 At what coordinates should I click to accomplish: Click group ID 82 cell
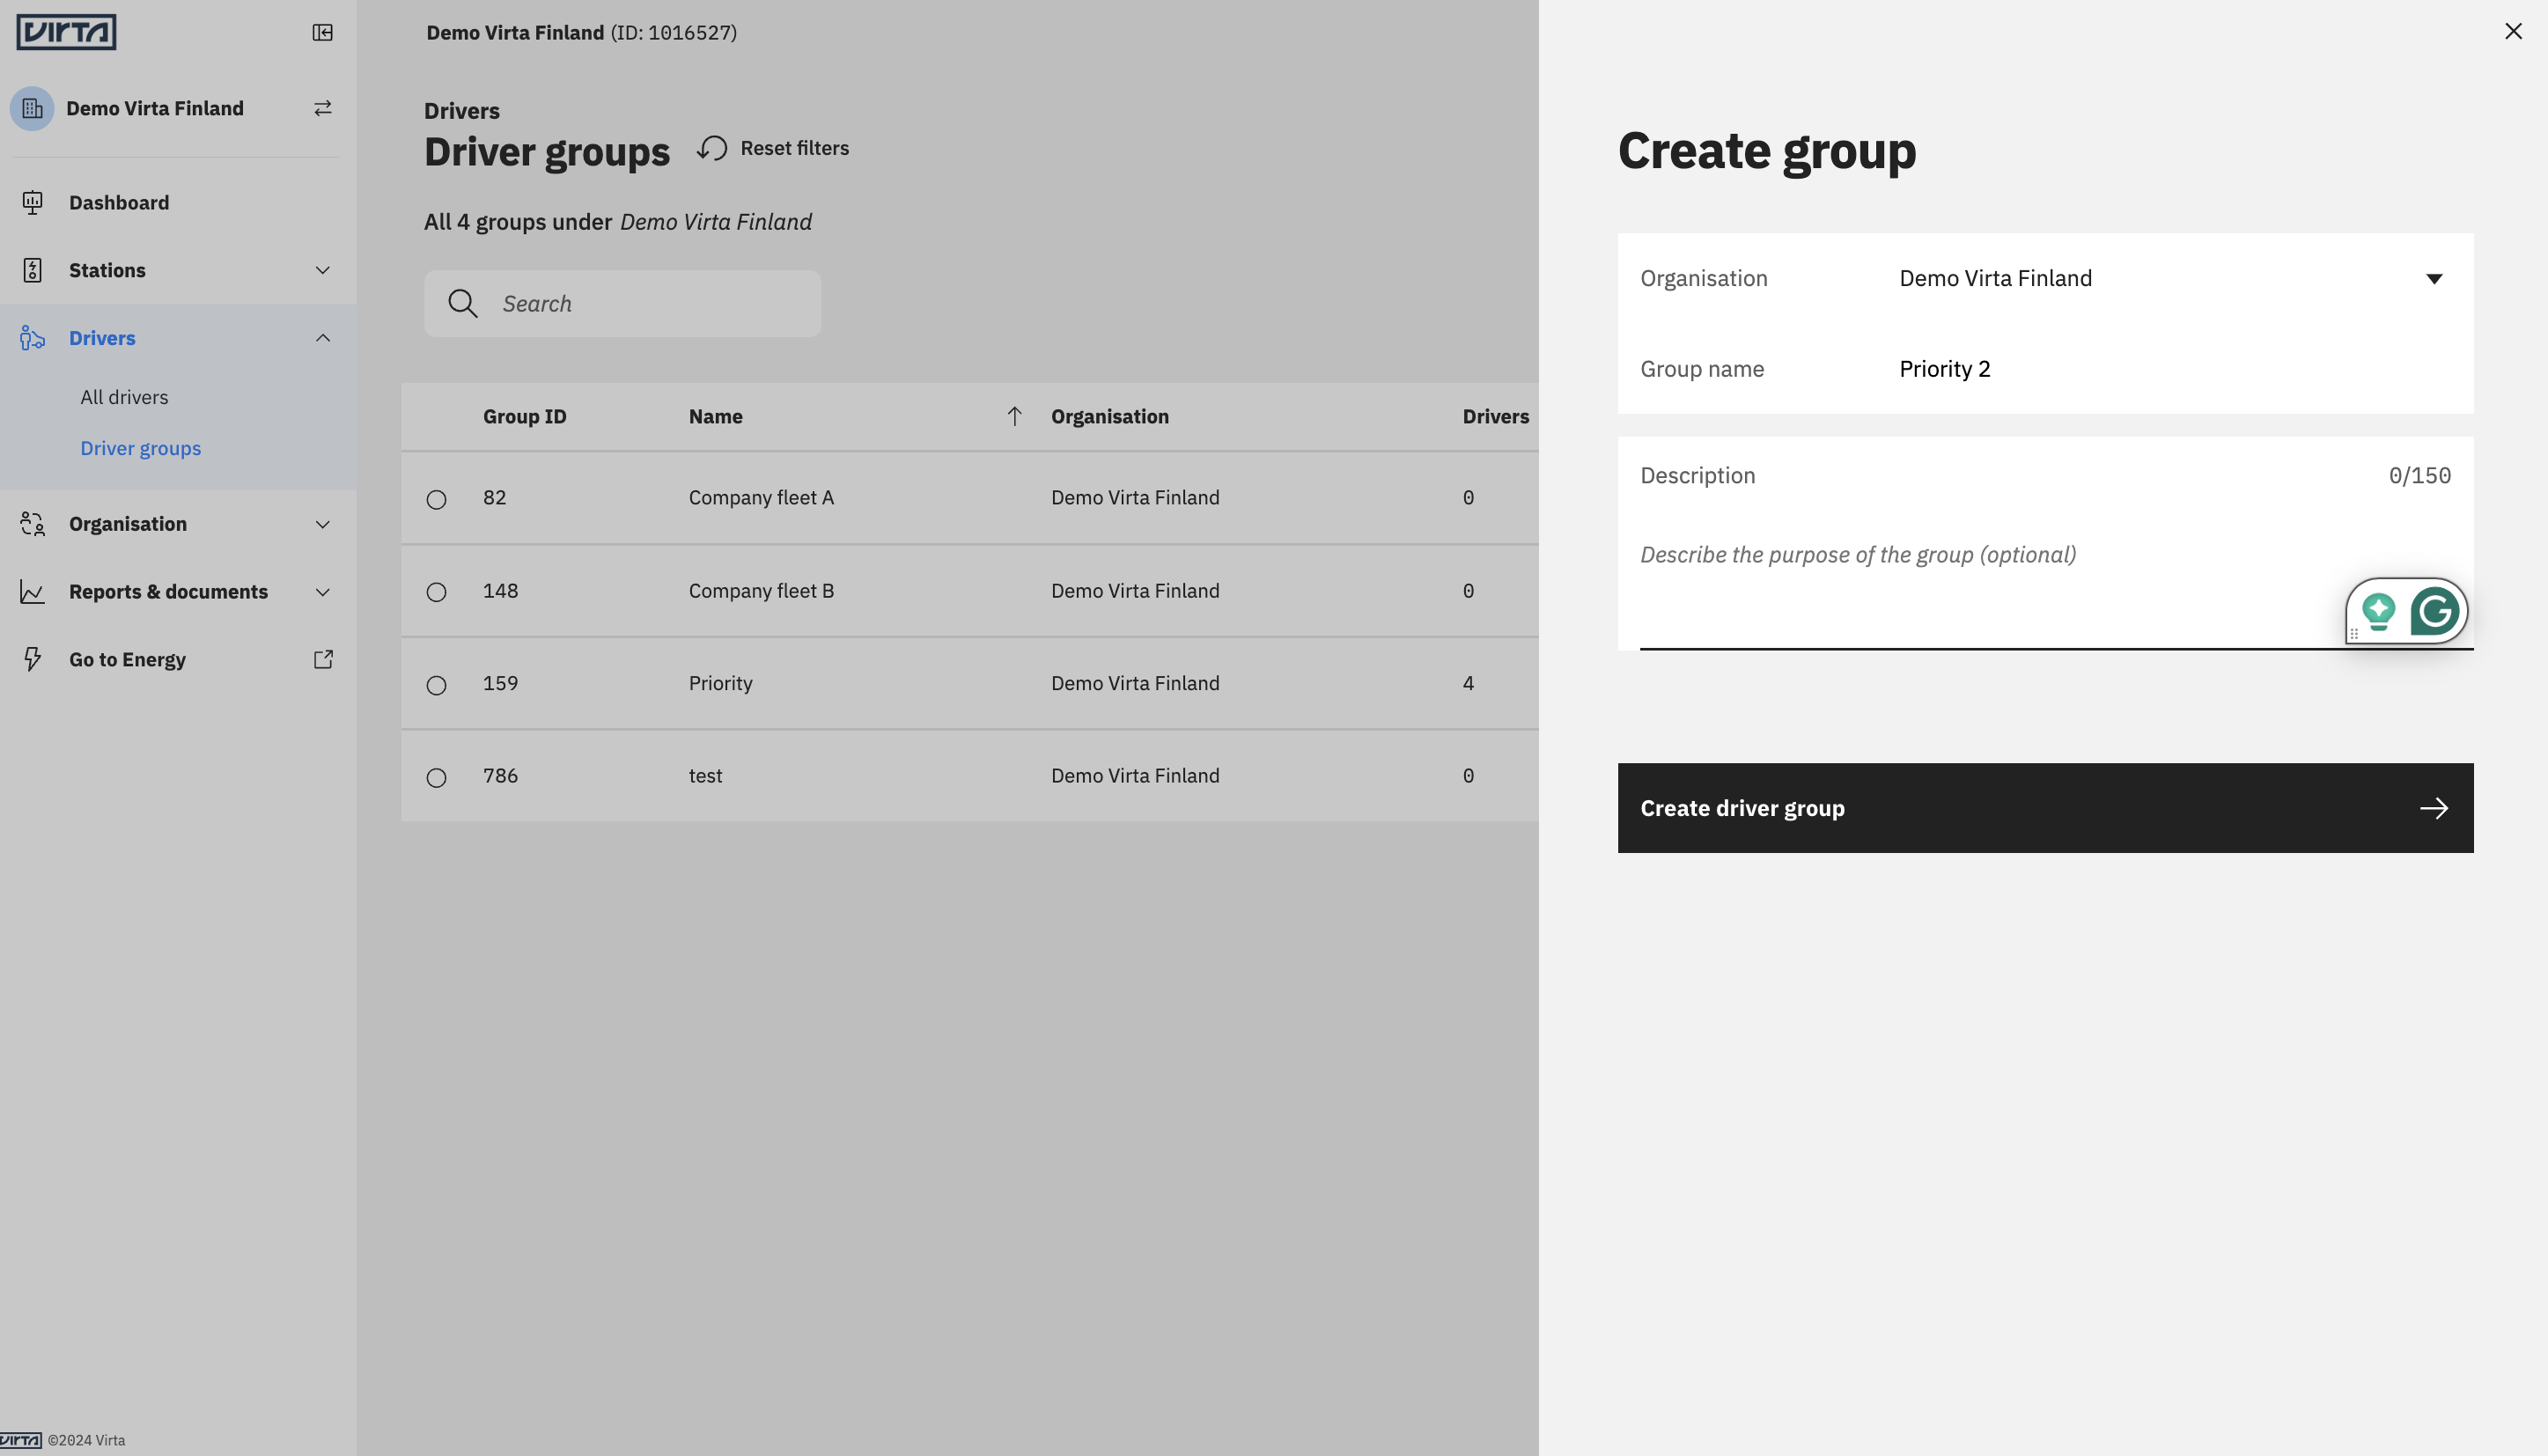click(494, 497)
